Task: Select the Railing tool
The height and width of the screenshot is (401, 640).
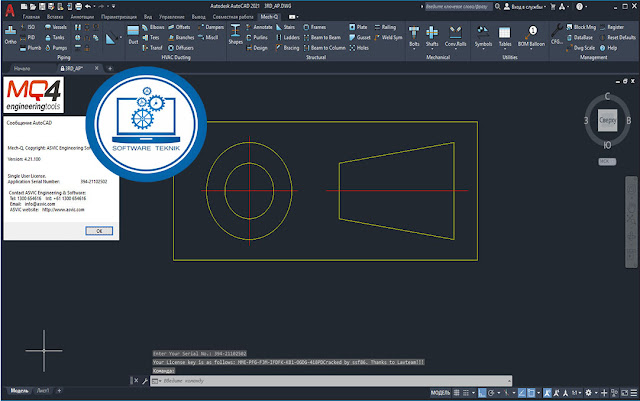Action: pyautogui.click(x=385, y=27)
